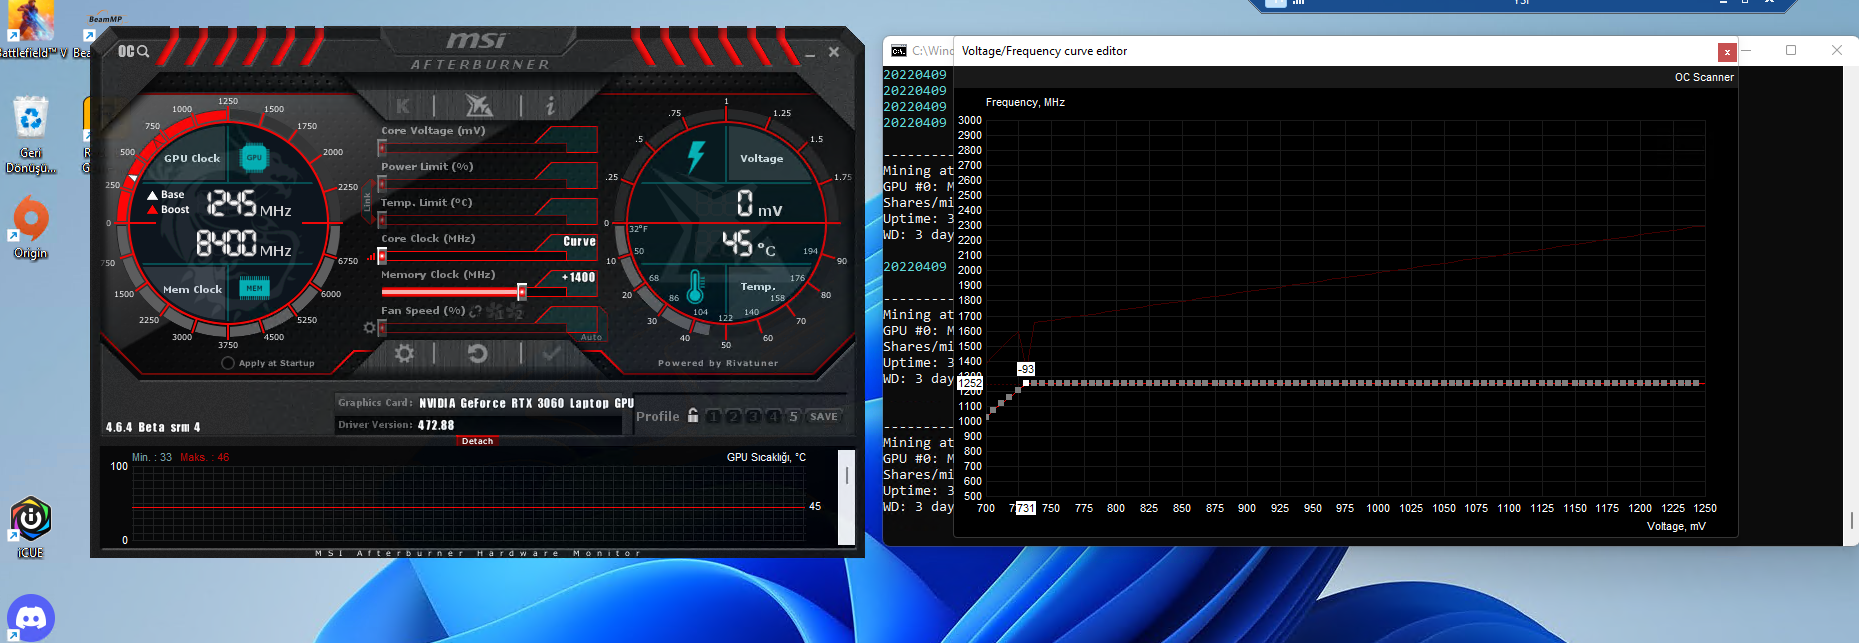
Task: Toggle the profile lock icon
Action: pos(693,416)
